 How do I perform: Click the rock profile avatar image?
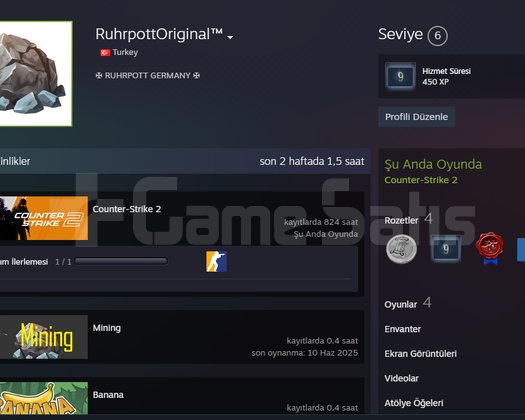pyautogui.click(x=36, y=74)
